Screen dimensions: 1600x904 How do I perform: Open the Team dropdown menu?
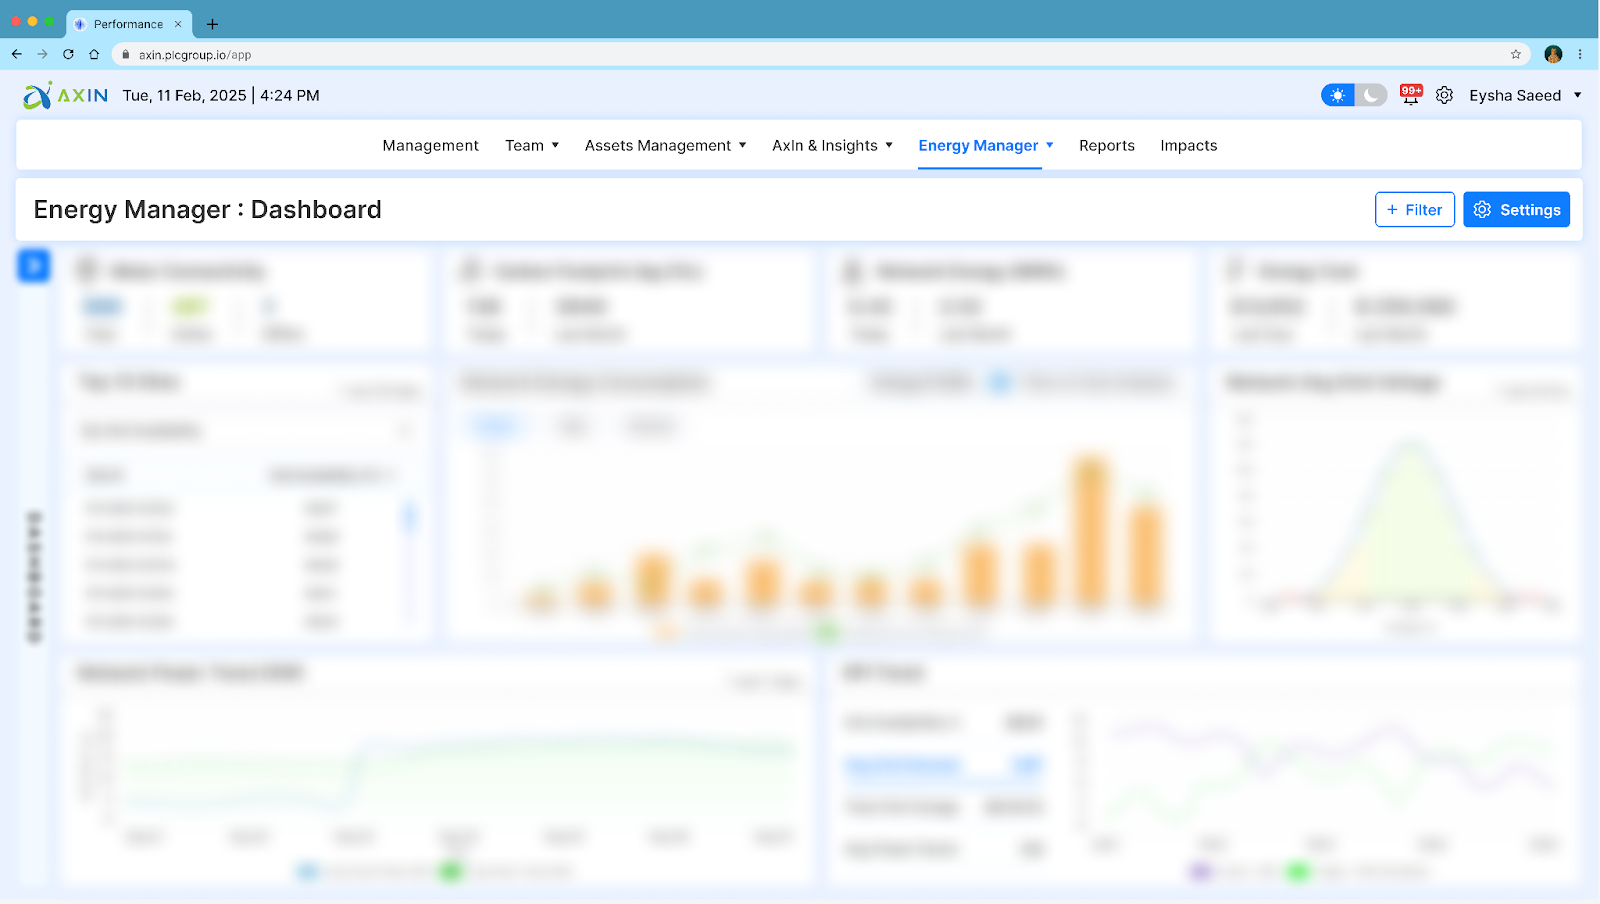point(531,146)
